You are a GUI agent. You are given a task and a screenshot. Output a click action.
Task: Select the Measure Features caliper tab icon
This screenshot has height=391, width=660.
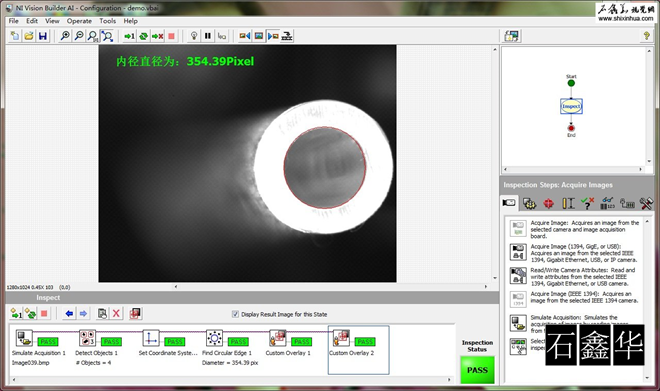[x=568, y=203]
